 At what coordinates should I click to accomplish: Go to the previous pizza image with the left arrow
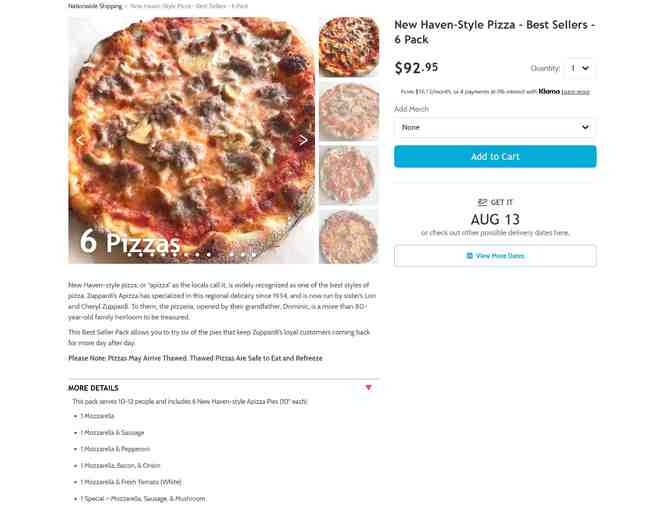(80, 140)
